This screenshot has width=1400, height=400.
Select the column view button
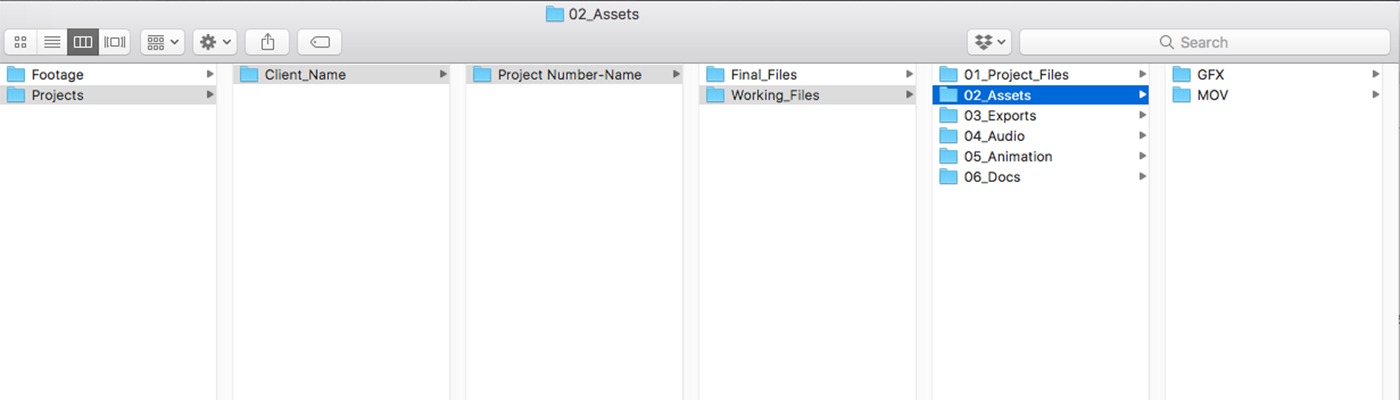pos(83,42)
